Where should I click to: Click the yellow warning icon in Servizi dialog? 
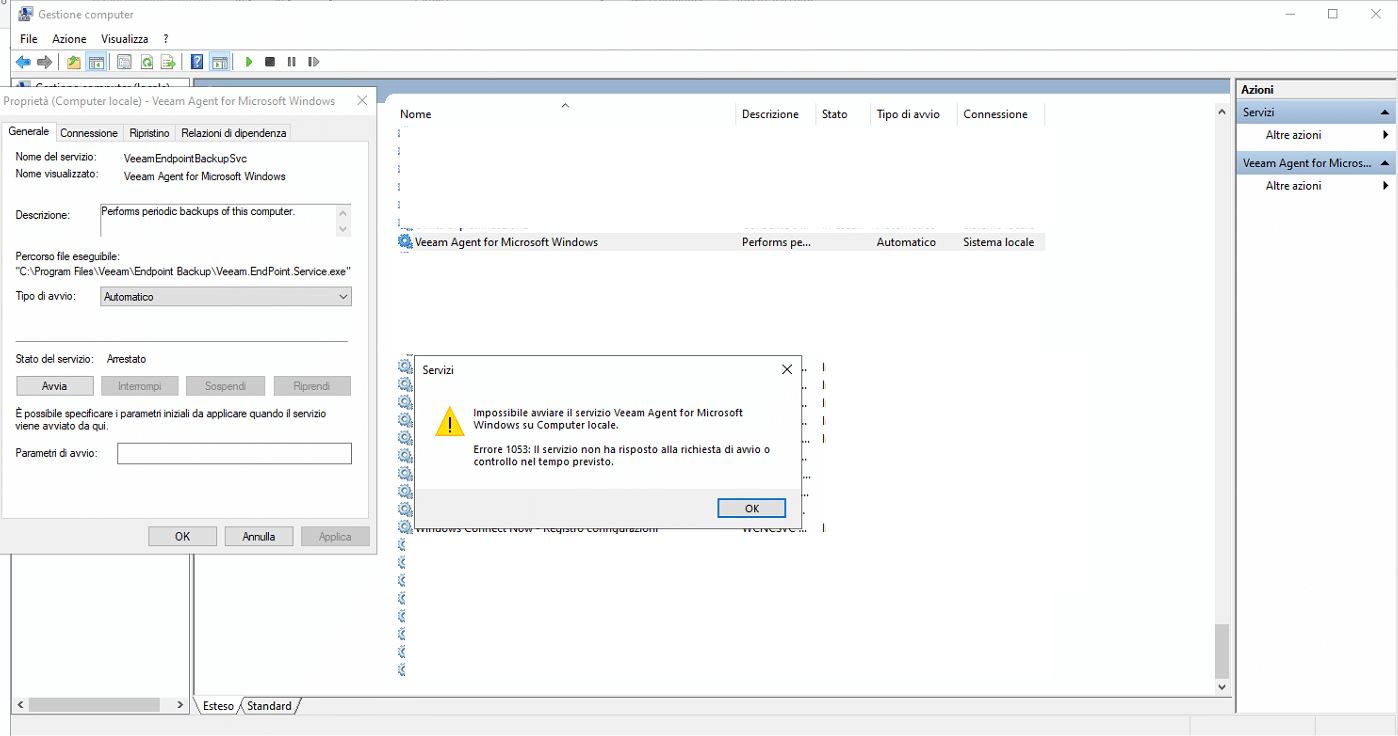coord(450,421)
